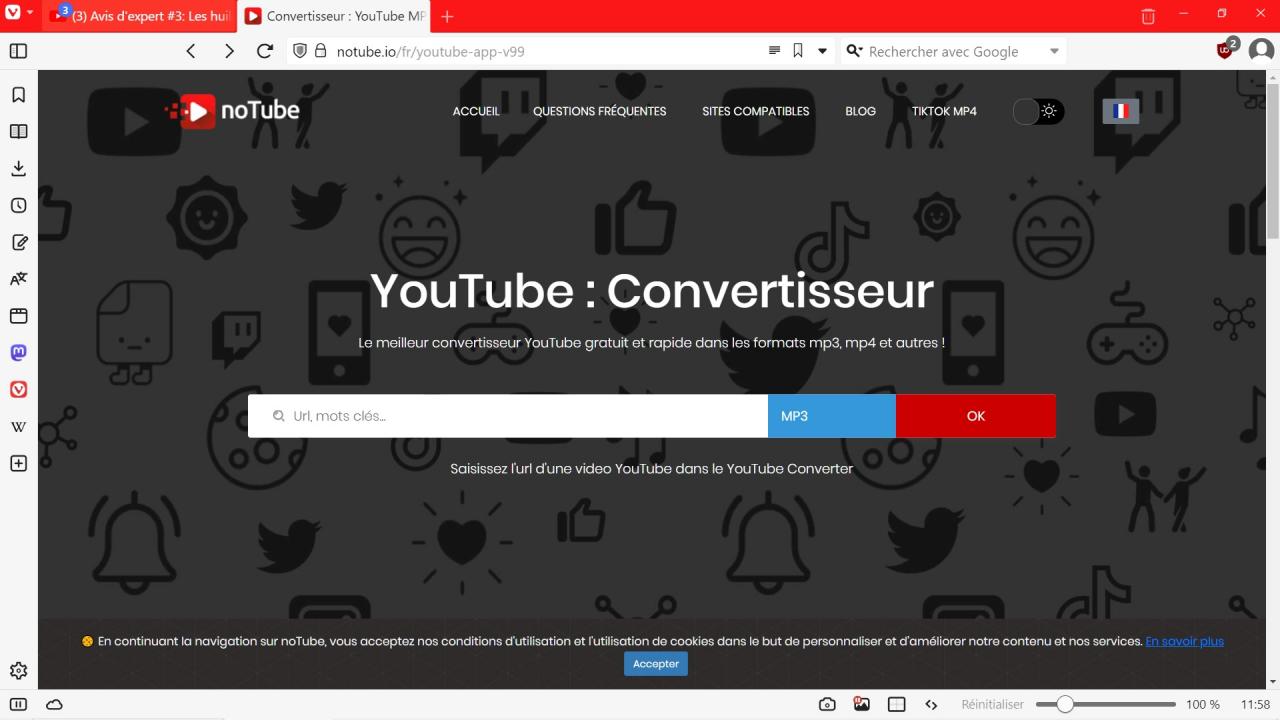1280x720 pixels.
Task: Toggle images and animations in status bar
Action: click(862, 704)
